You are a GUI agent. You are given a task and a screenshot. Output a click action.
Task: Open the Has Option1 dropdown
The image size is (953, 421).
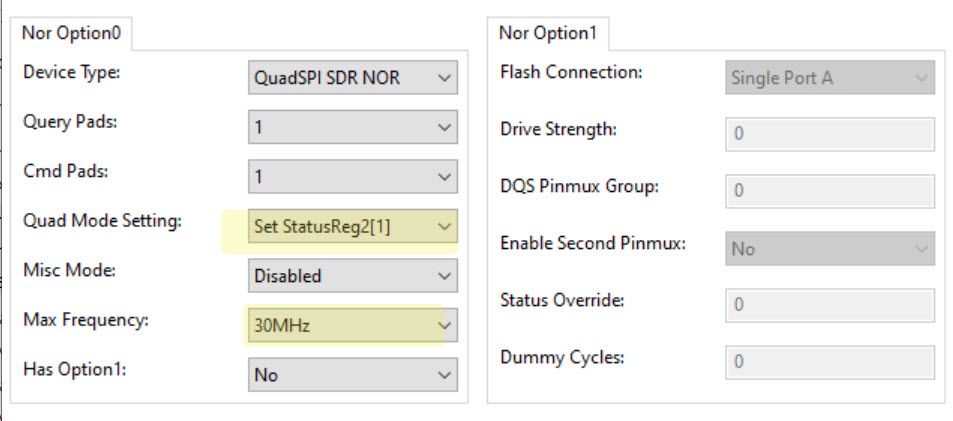click(353, 375)
